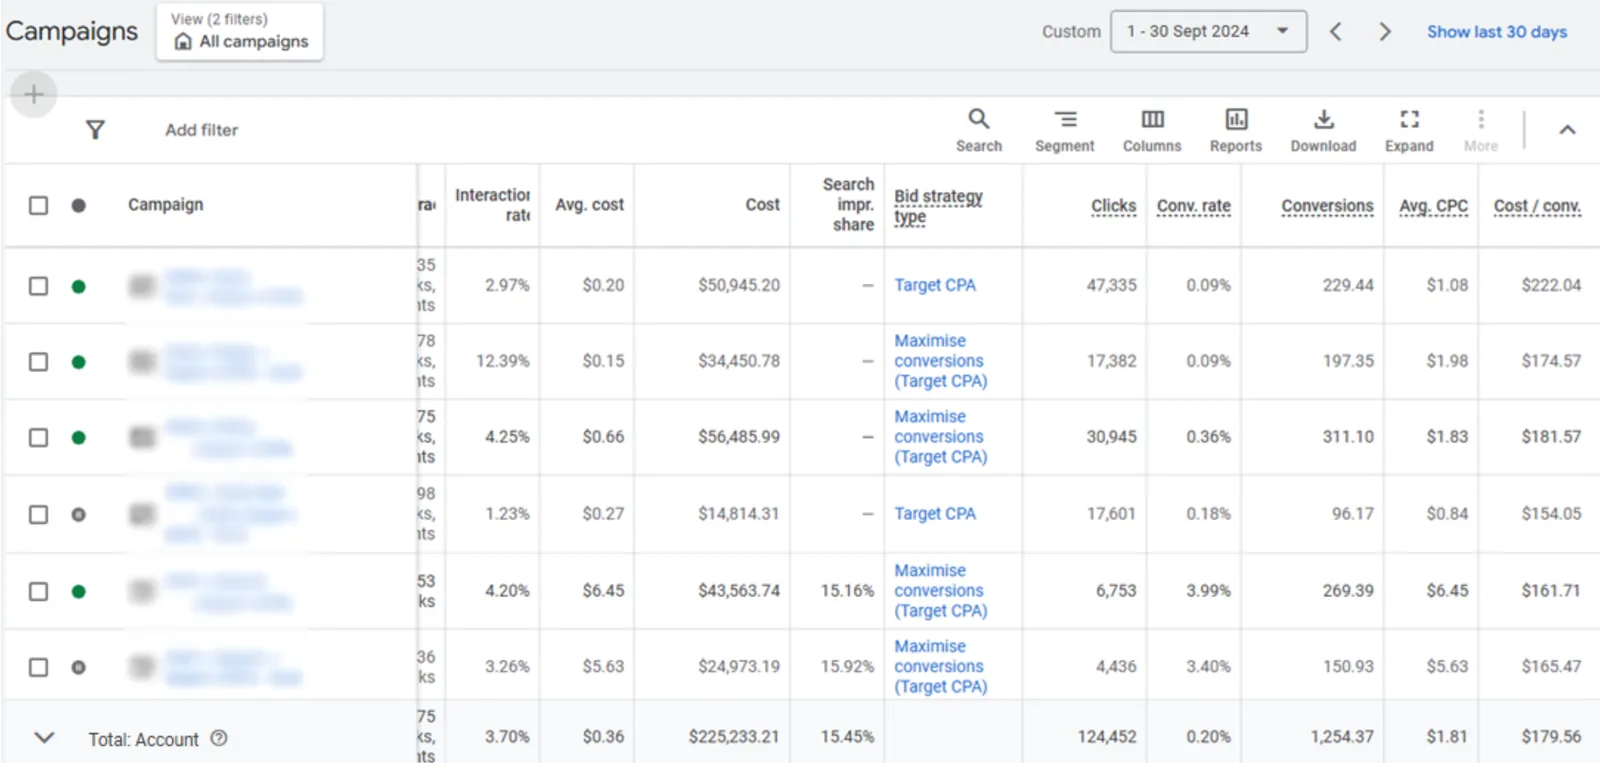Expand the table to full screen

click(1409, 130)
